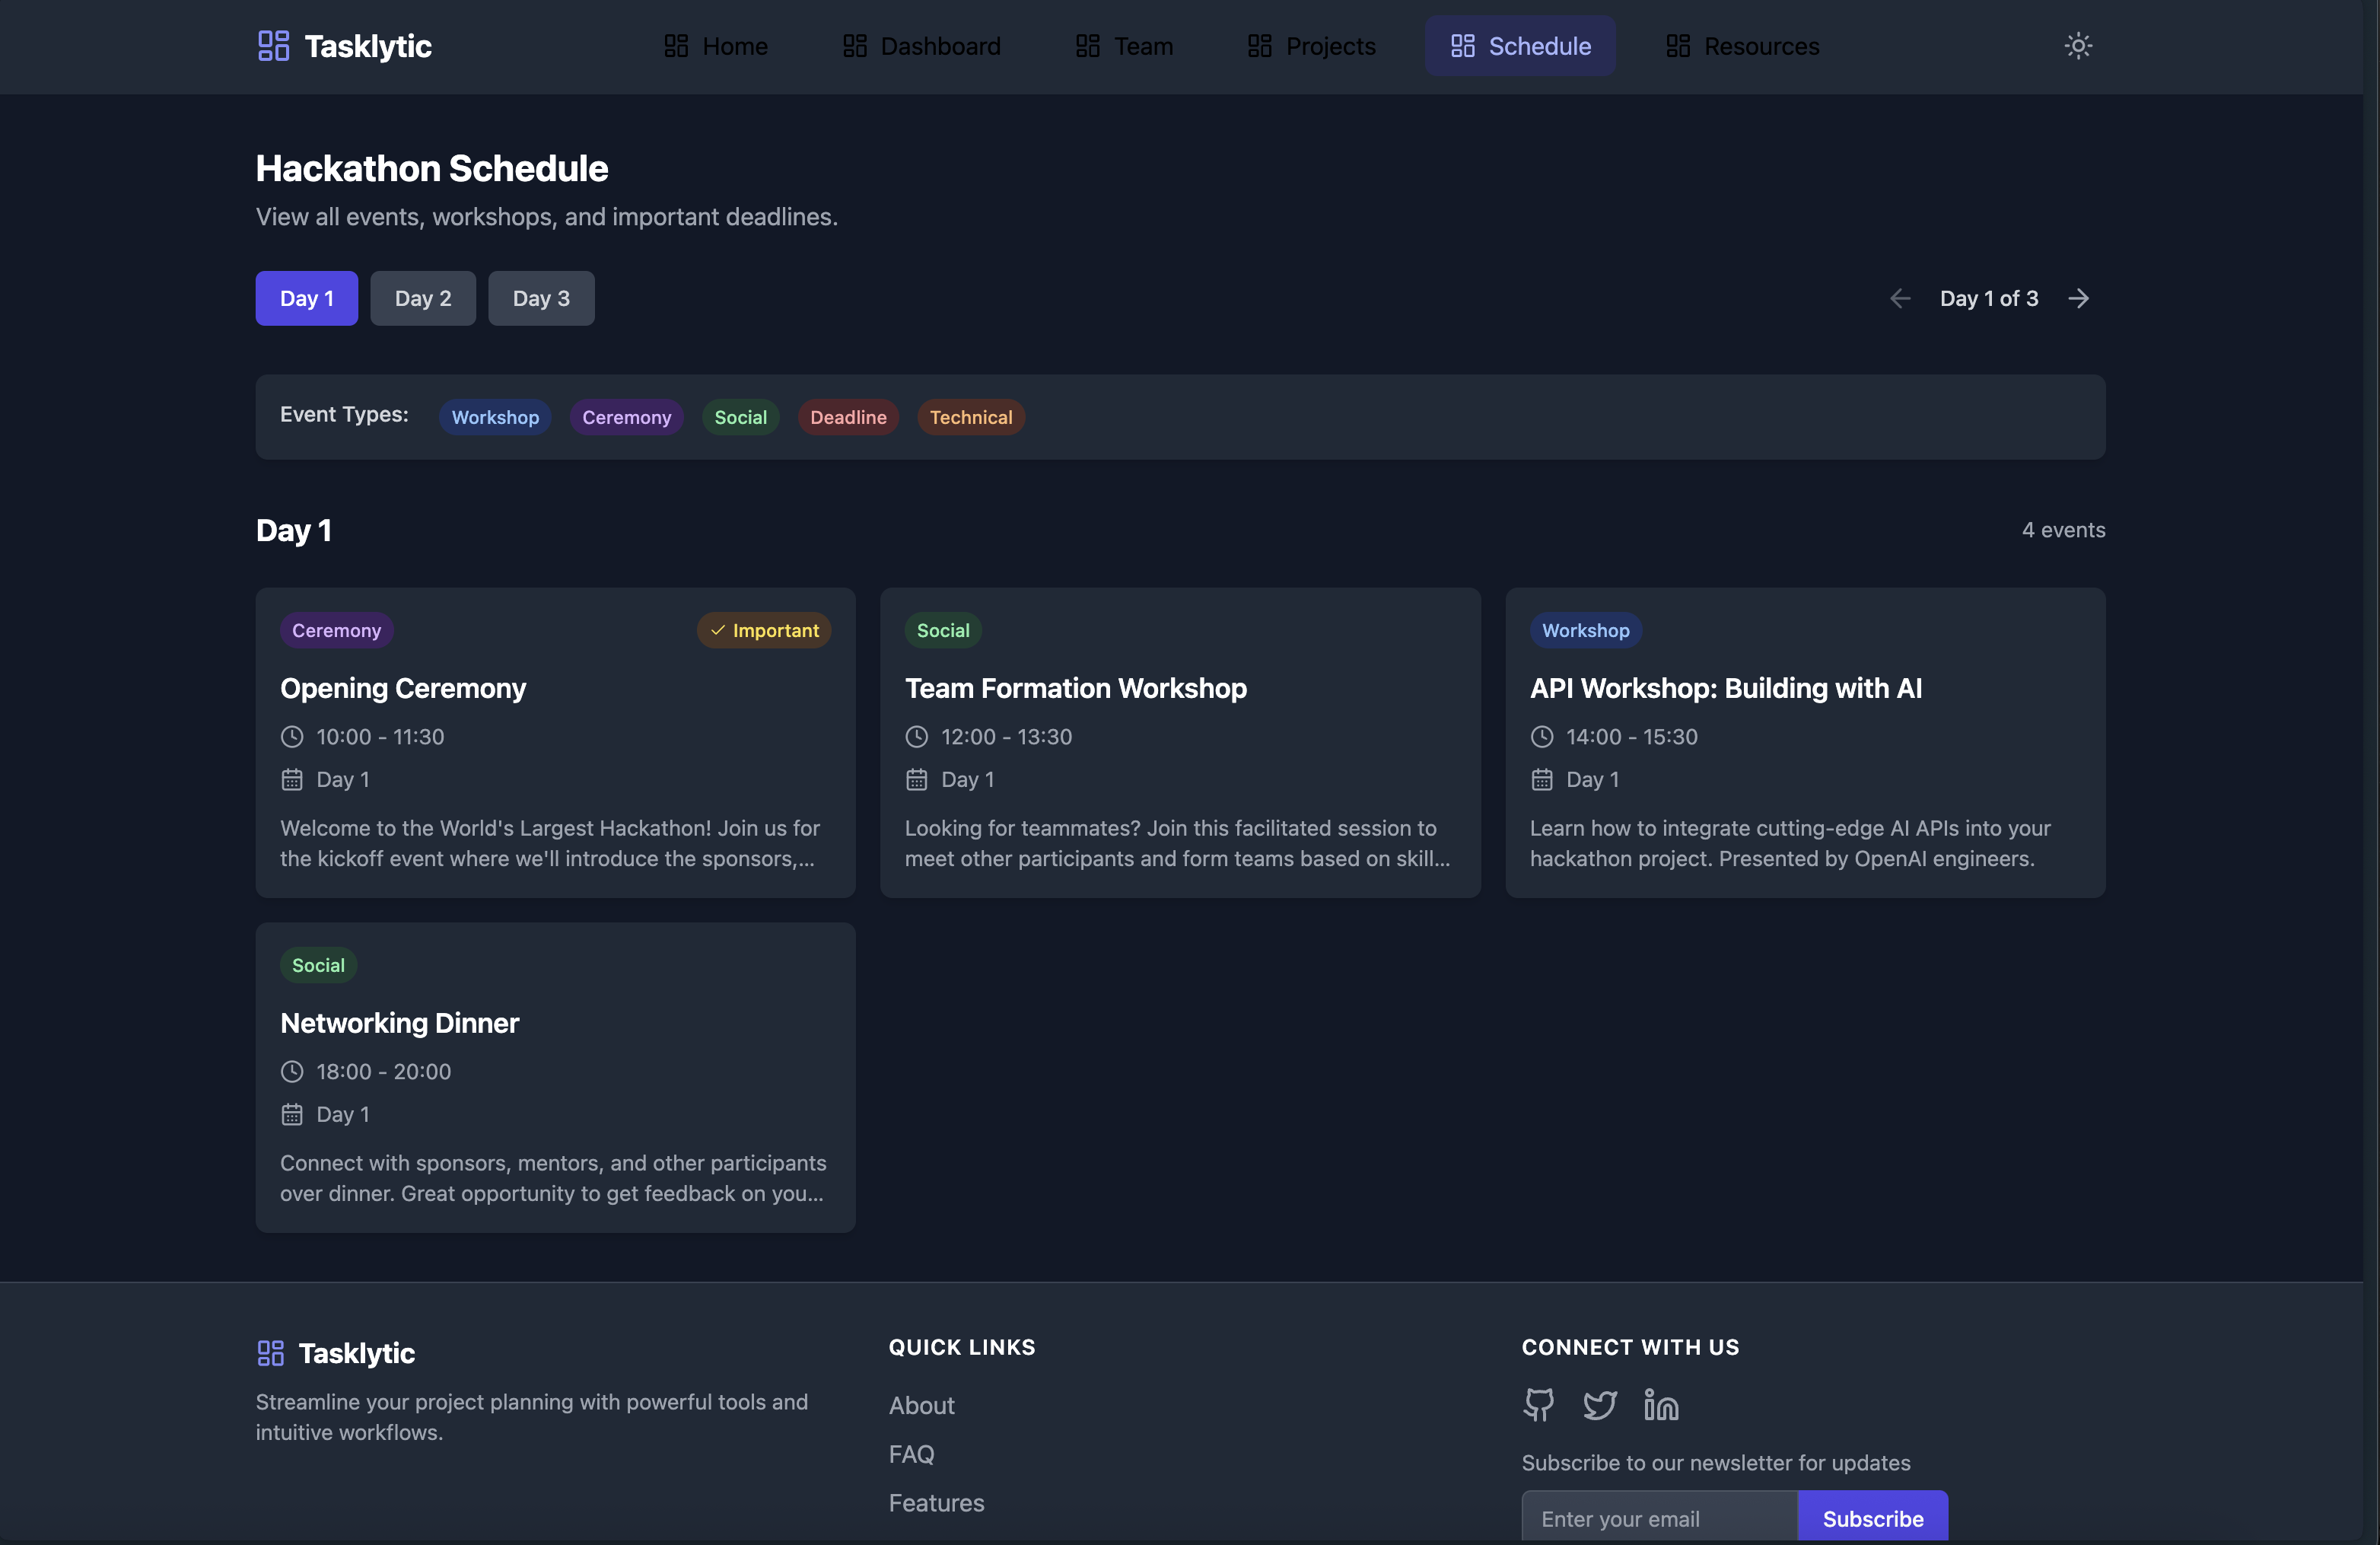Click the Subscribe button
2380x1545 pixels.
tap(1872, 1518)
